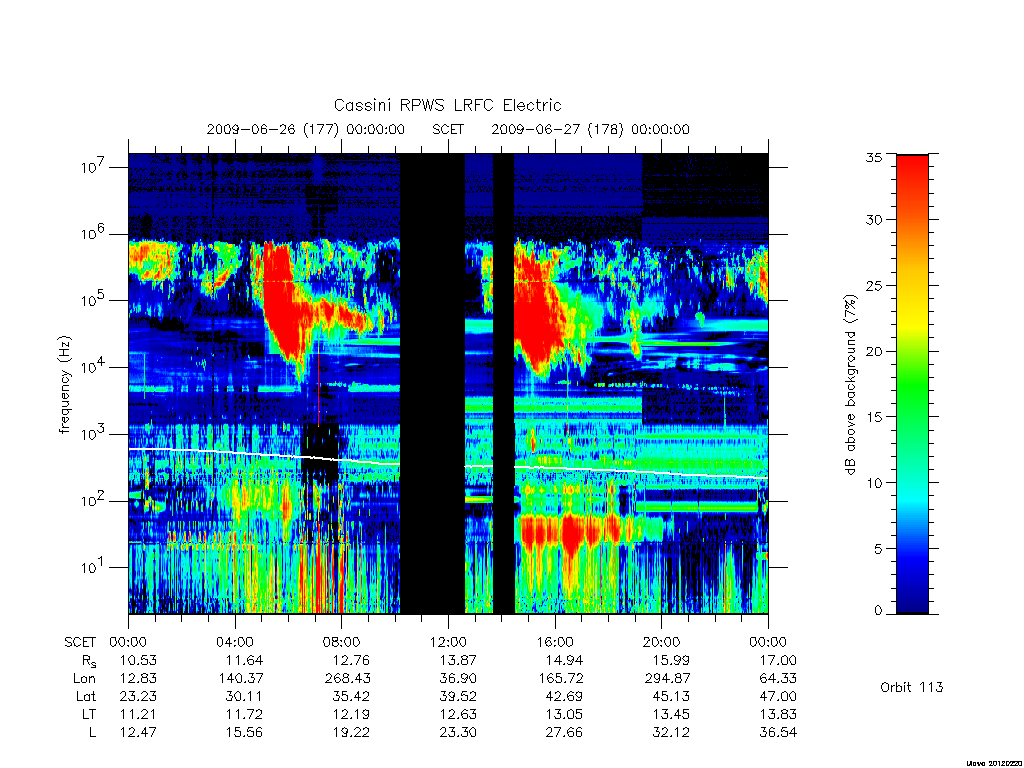Screen dimensions: 1024x768
Task: Click the Lon value 140.37
Action: [240, 679]
